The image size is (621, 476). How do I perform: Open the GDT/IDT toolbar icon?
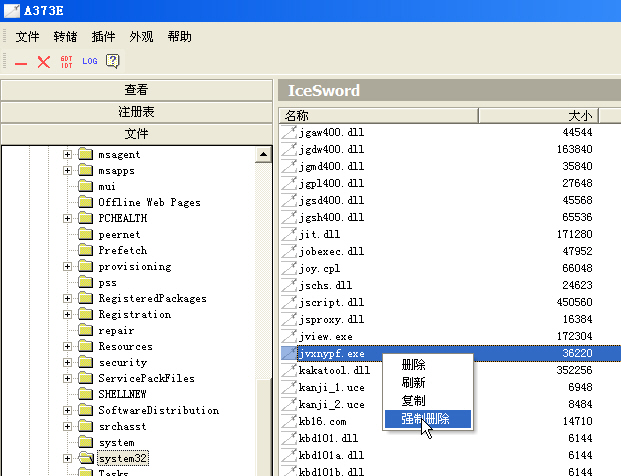[x=67, y=62]
